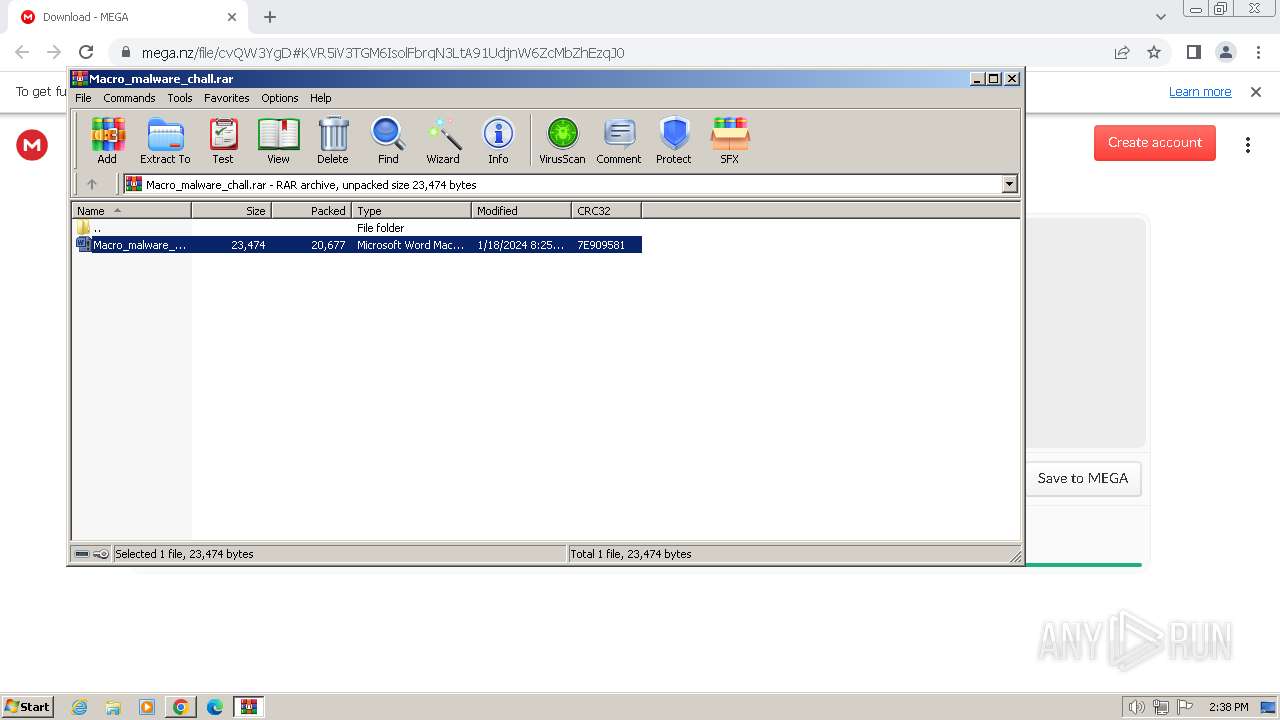Open a new Chrome tab
Viewport: 1280px width, 720px height.
270,17
